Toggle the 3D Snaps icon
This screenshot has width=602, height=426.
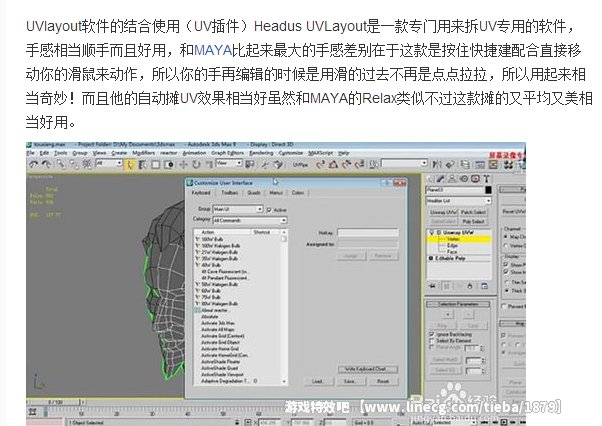320,165
